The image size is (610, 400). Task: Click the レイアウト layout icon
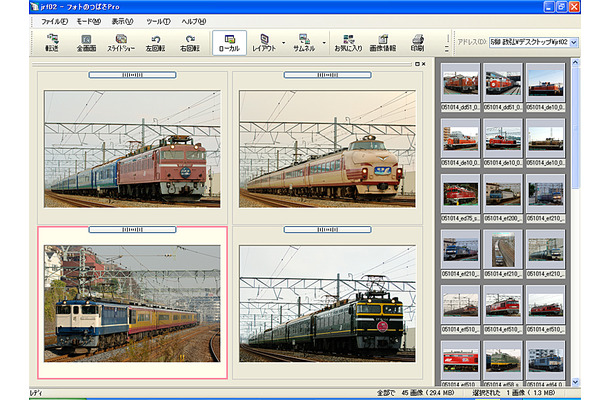pos(264,43)
